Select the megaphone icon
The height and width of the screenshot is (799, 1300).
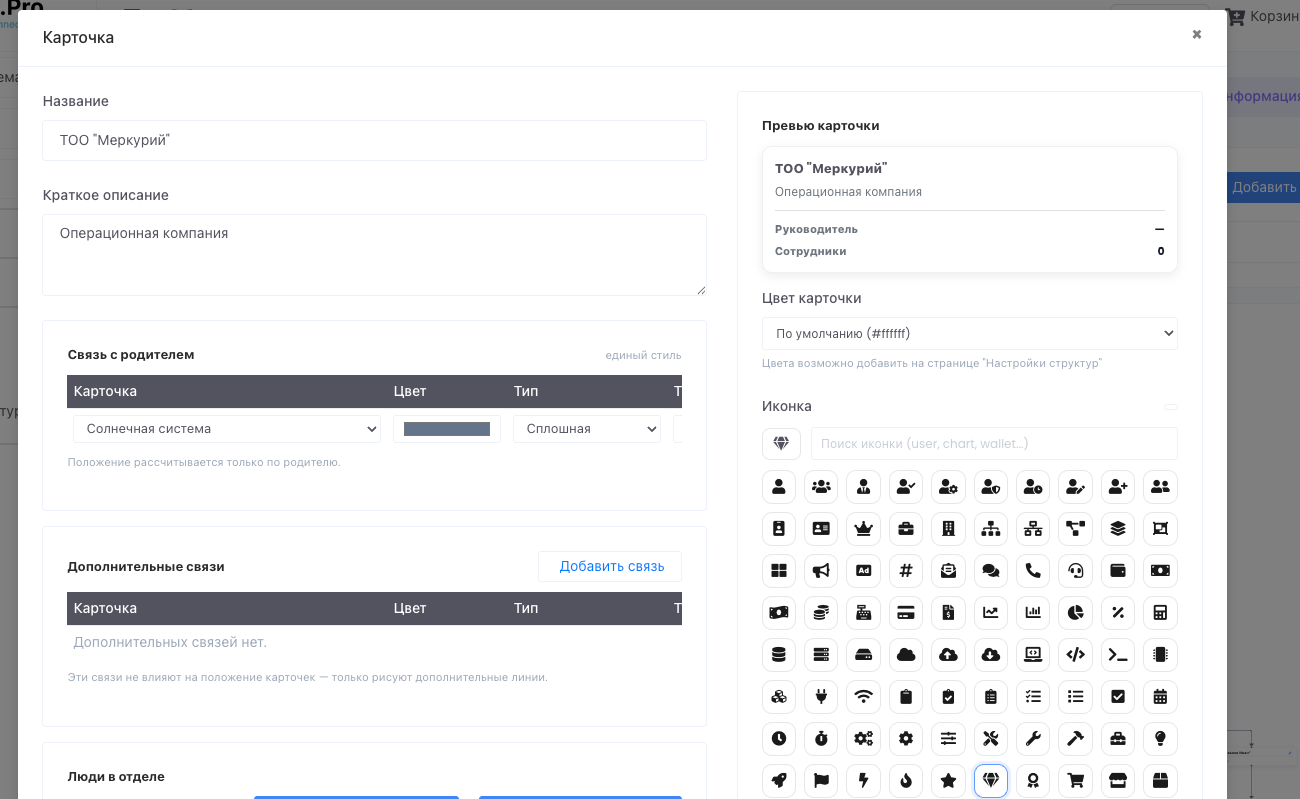821,571
